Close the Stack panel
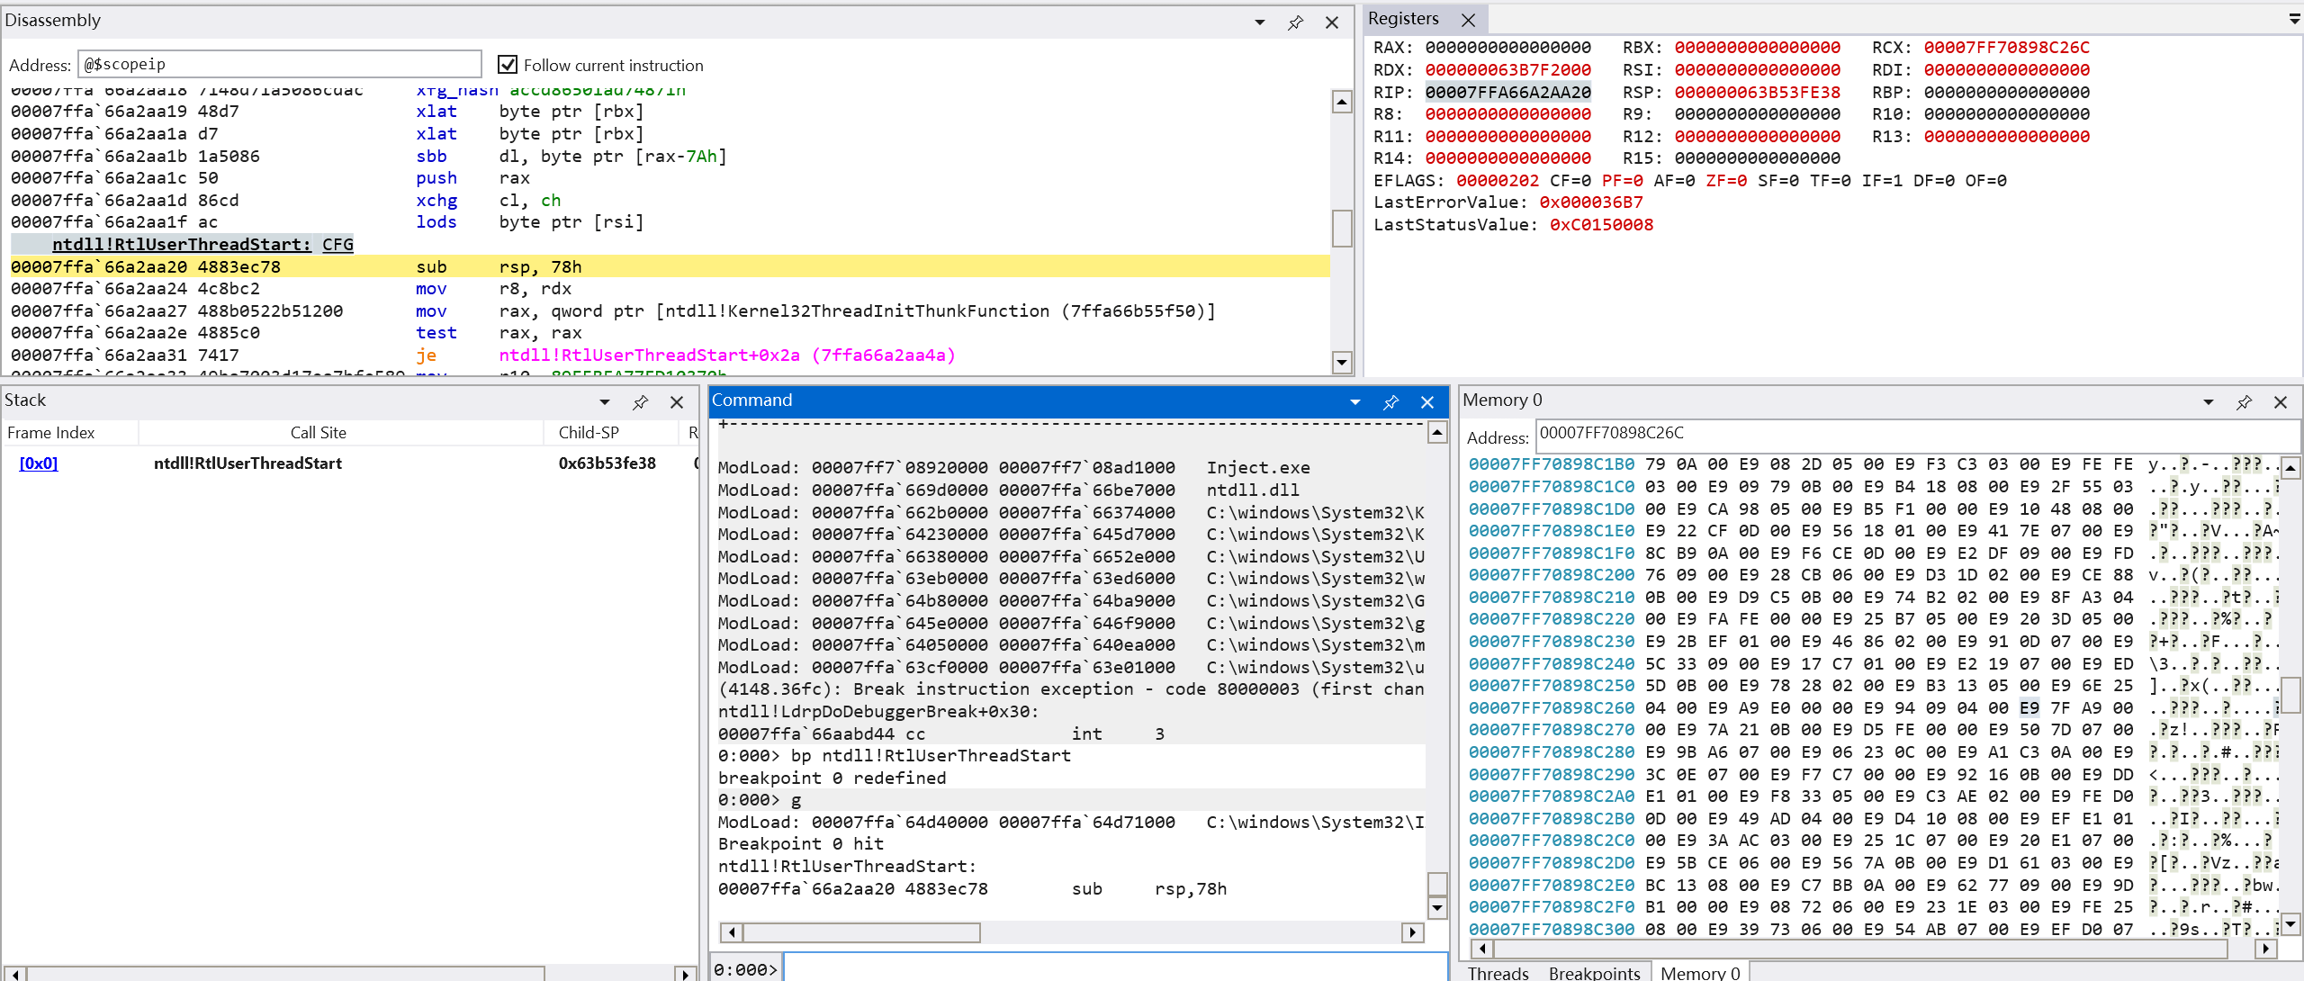This screenshot has width=2304, height=981. point(677,402)
